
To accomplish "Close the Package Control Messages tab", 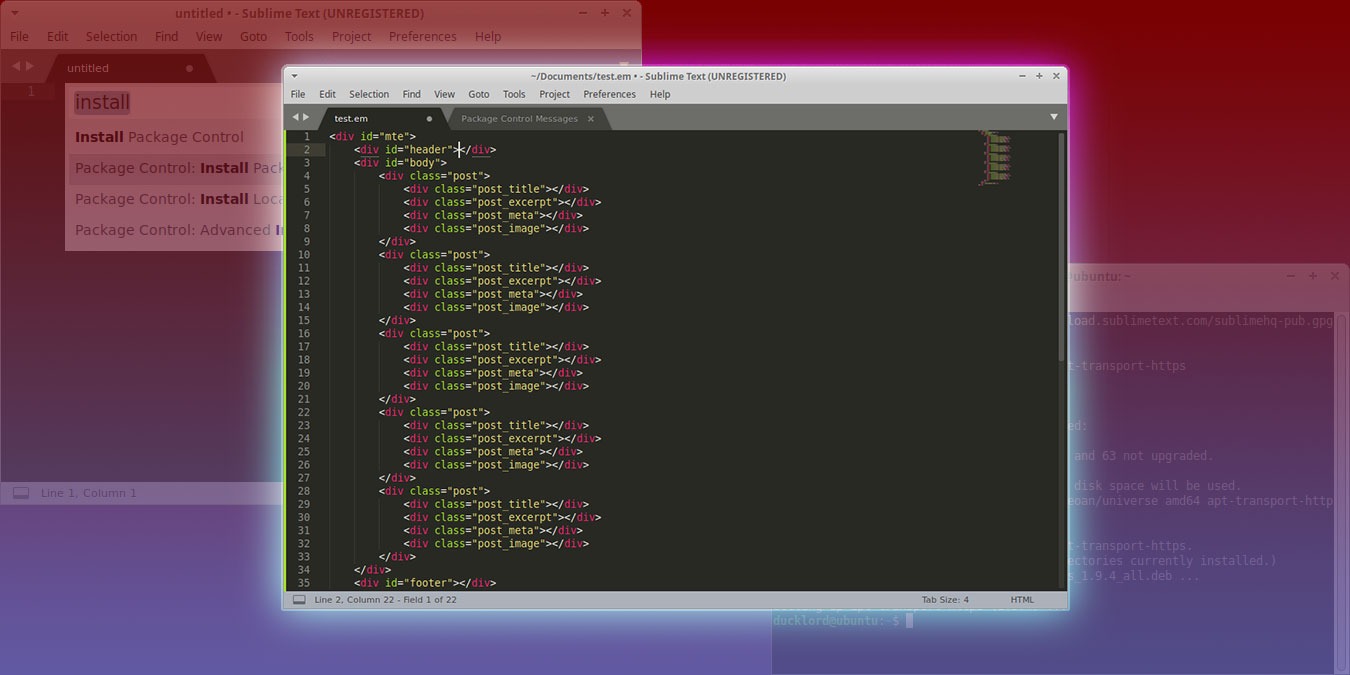I will tap(590, 118).
